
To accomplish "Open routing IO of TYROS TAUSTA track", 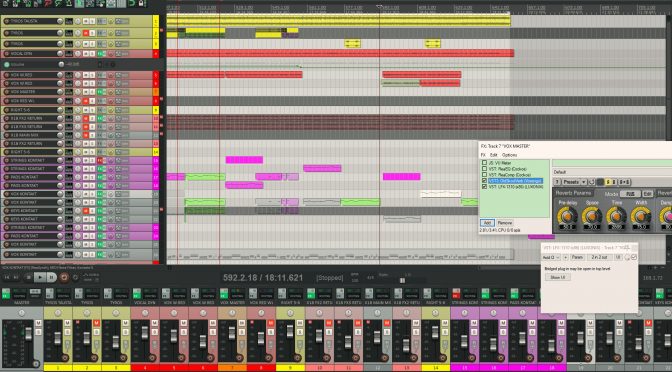I will pos(69,21).
